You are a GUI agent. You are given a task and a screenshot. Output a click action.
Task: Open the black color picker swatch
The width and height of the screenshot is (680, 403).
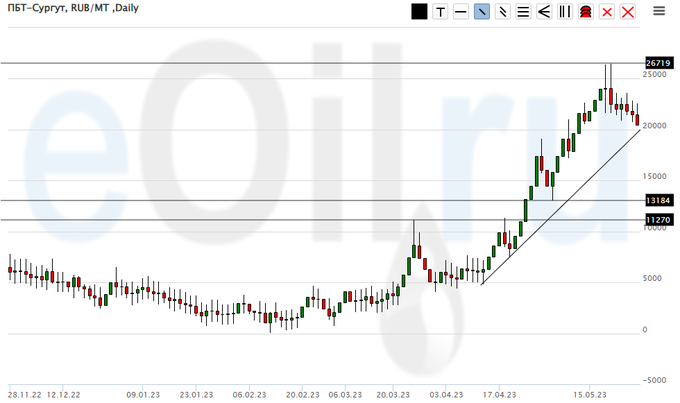[418, 12]
